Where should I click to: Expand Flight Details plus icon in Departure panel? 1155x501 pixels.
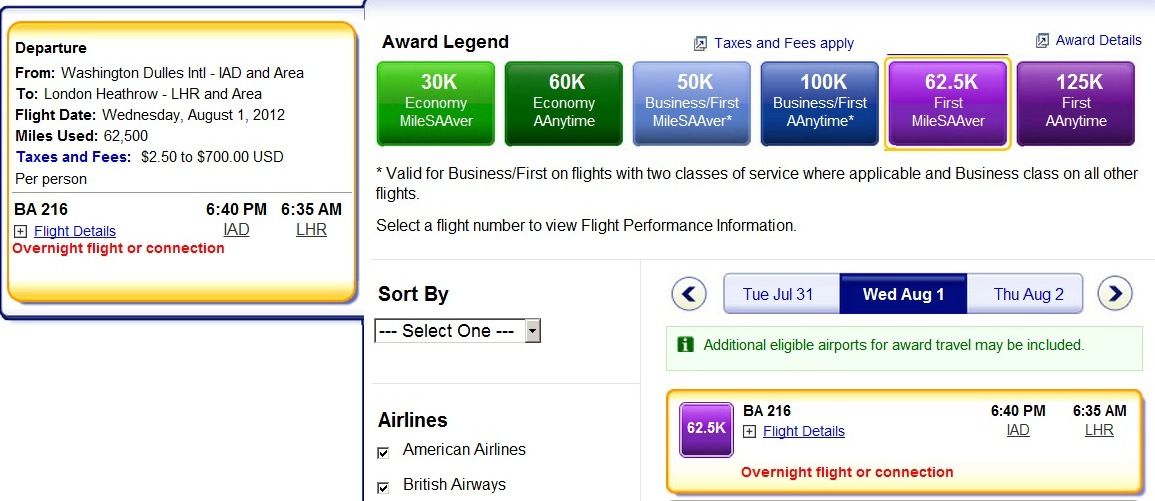[x=21, y=231]
